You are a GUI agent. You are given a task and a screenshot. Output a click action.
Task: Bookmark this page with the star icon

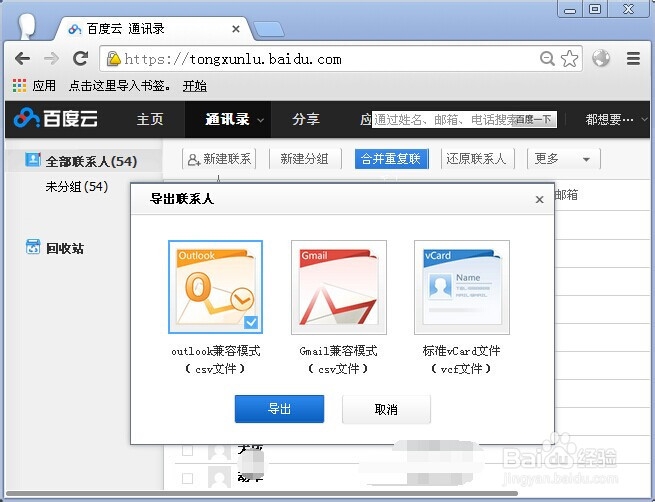(x=569, y=58)
